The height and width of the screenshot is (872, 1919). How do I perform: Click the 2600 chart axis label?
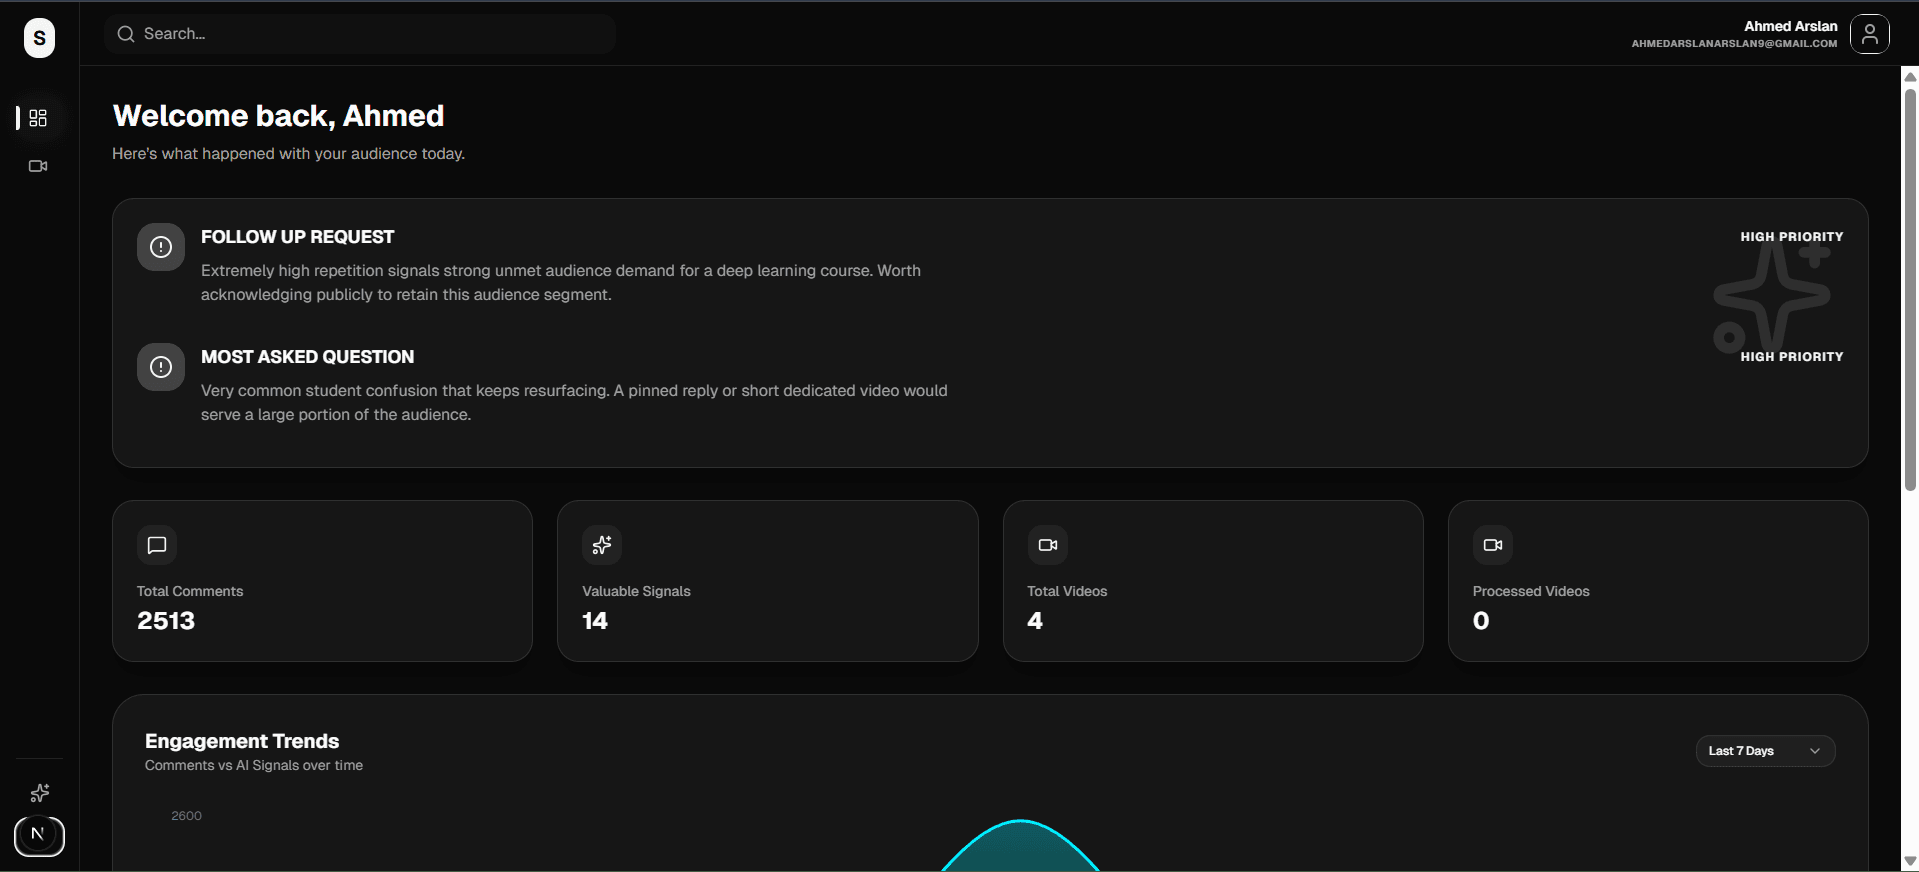tap(186, 816)
